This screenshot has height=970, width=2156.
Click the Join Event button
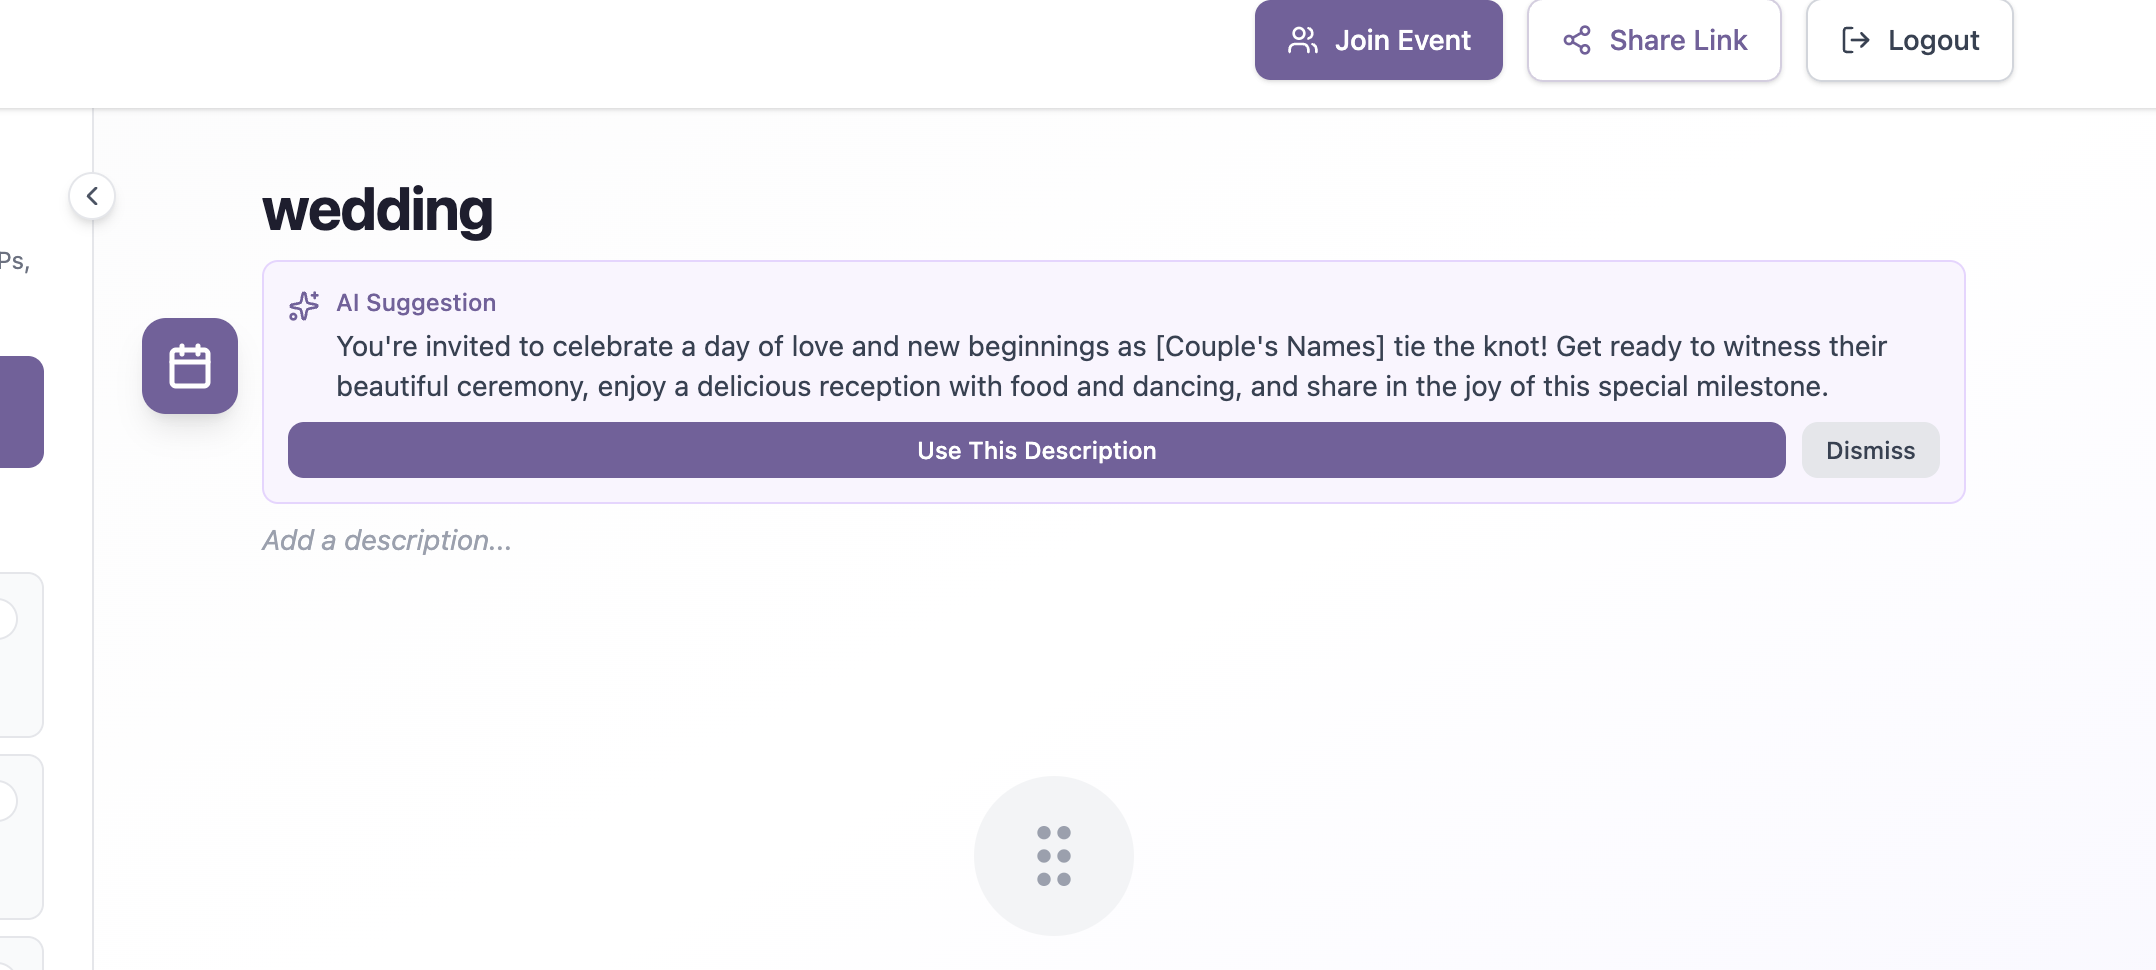pyautogui.click(x=1378, y=40)
